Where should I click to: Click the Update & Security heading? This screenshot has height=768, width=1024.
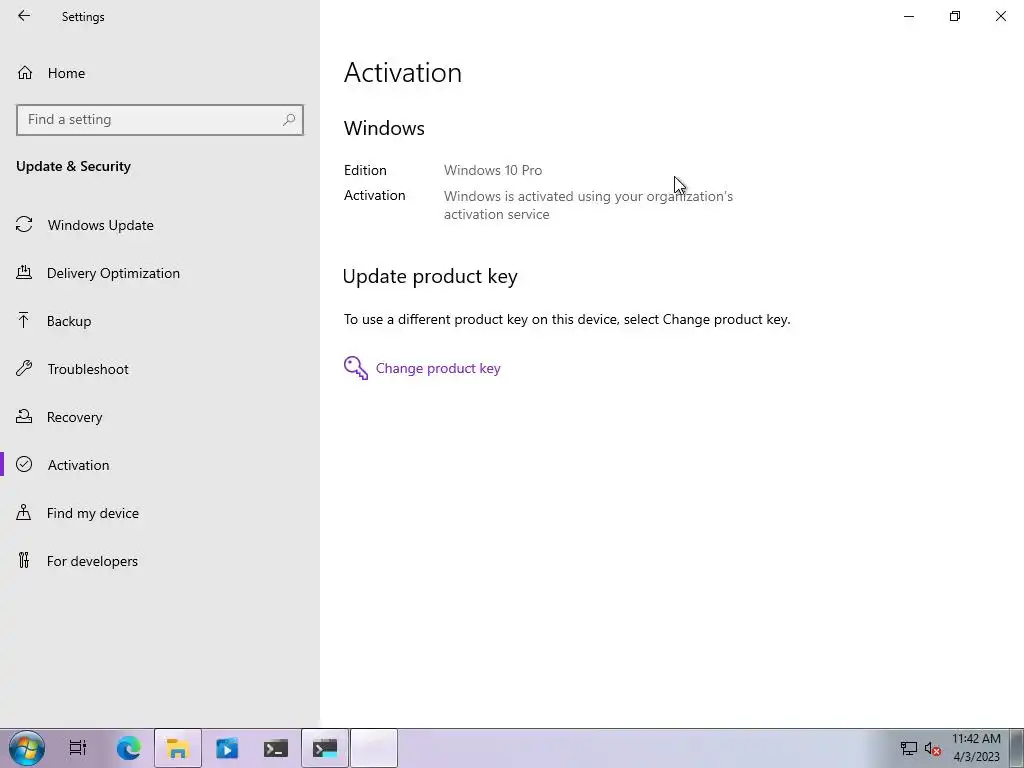point(73,167)
